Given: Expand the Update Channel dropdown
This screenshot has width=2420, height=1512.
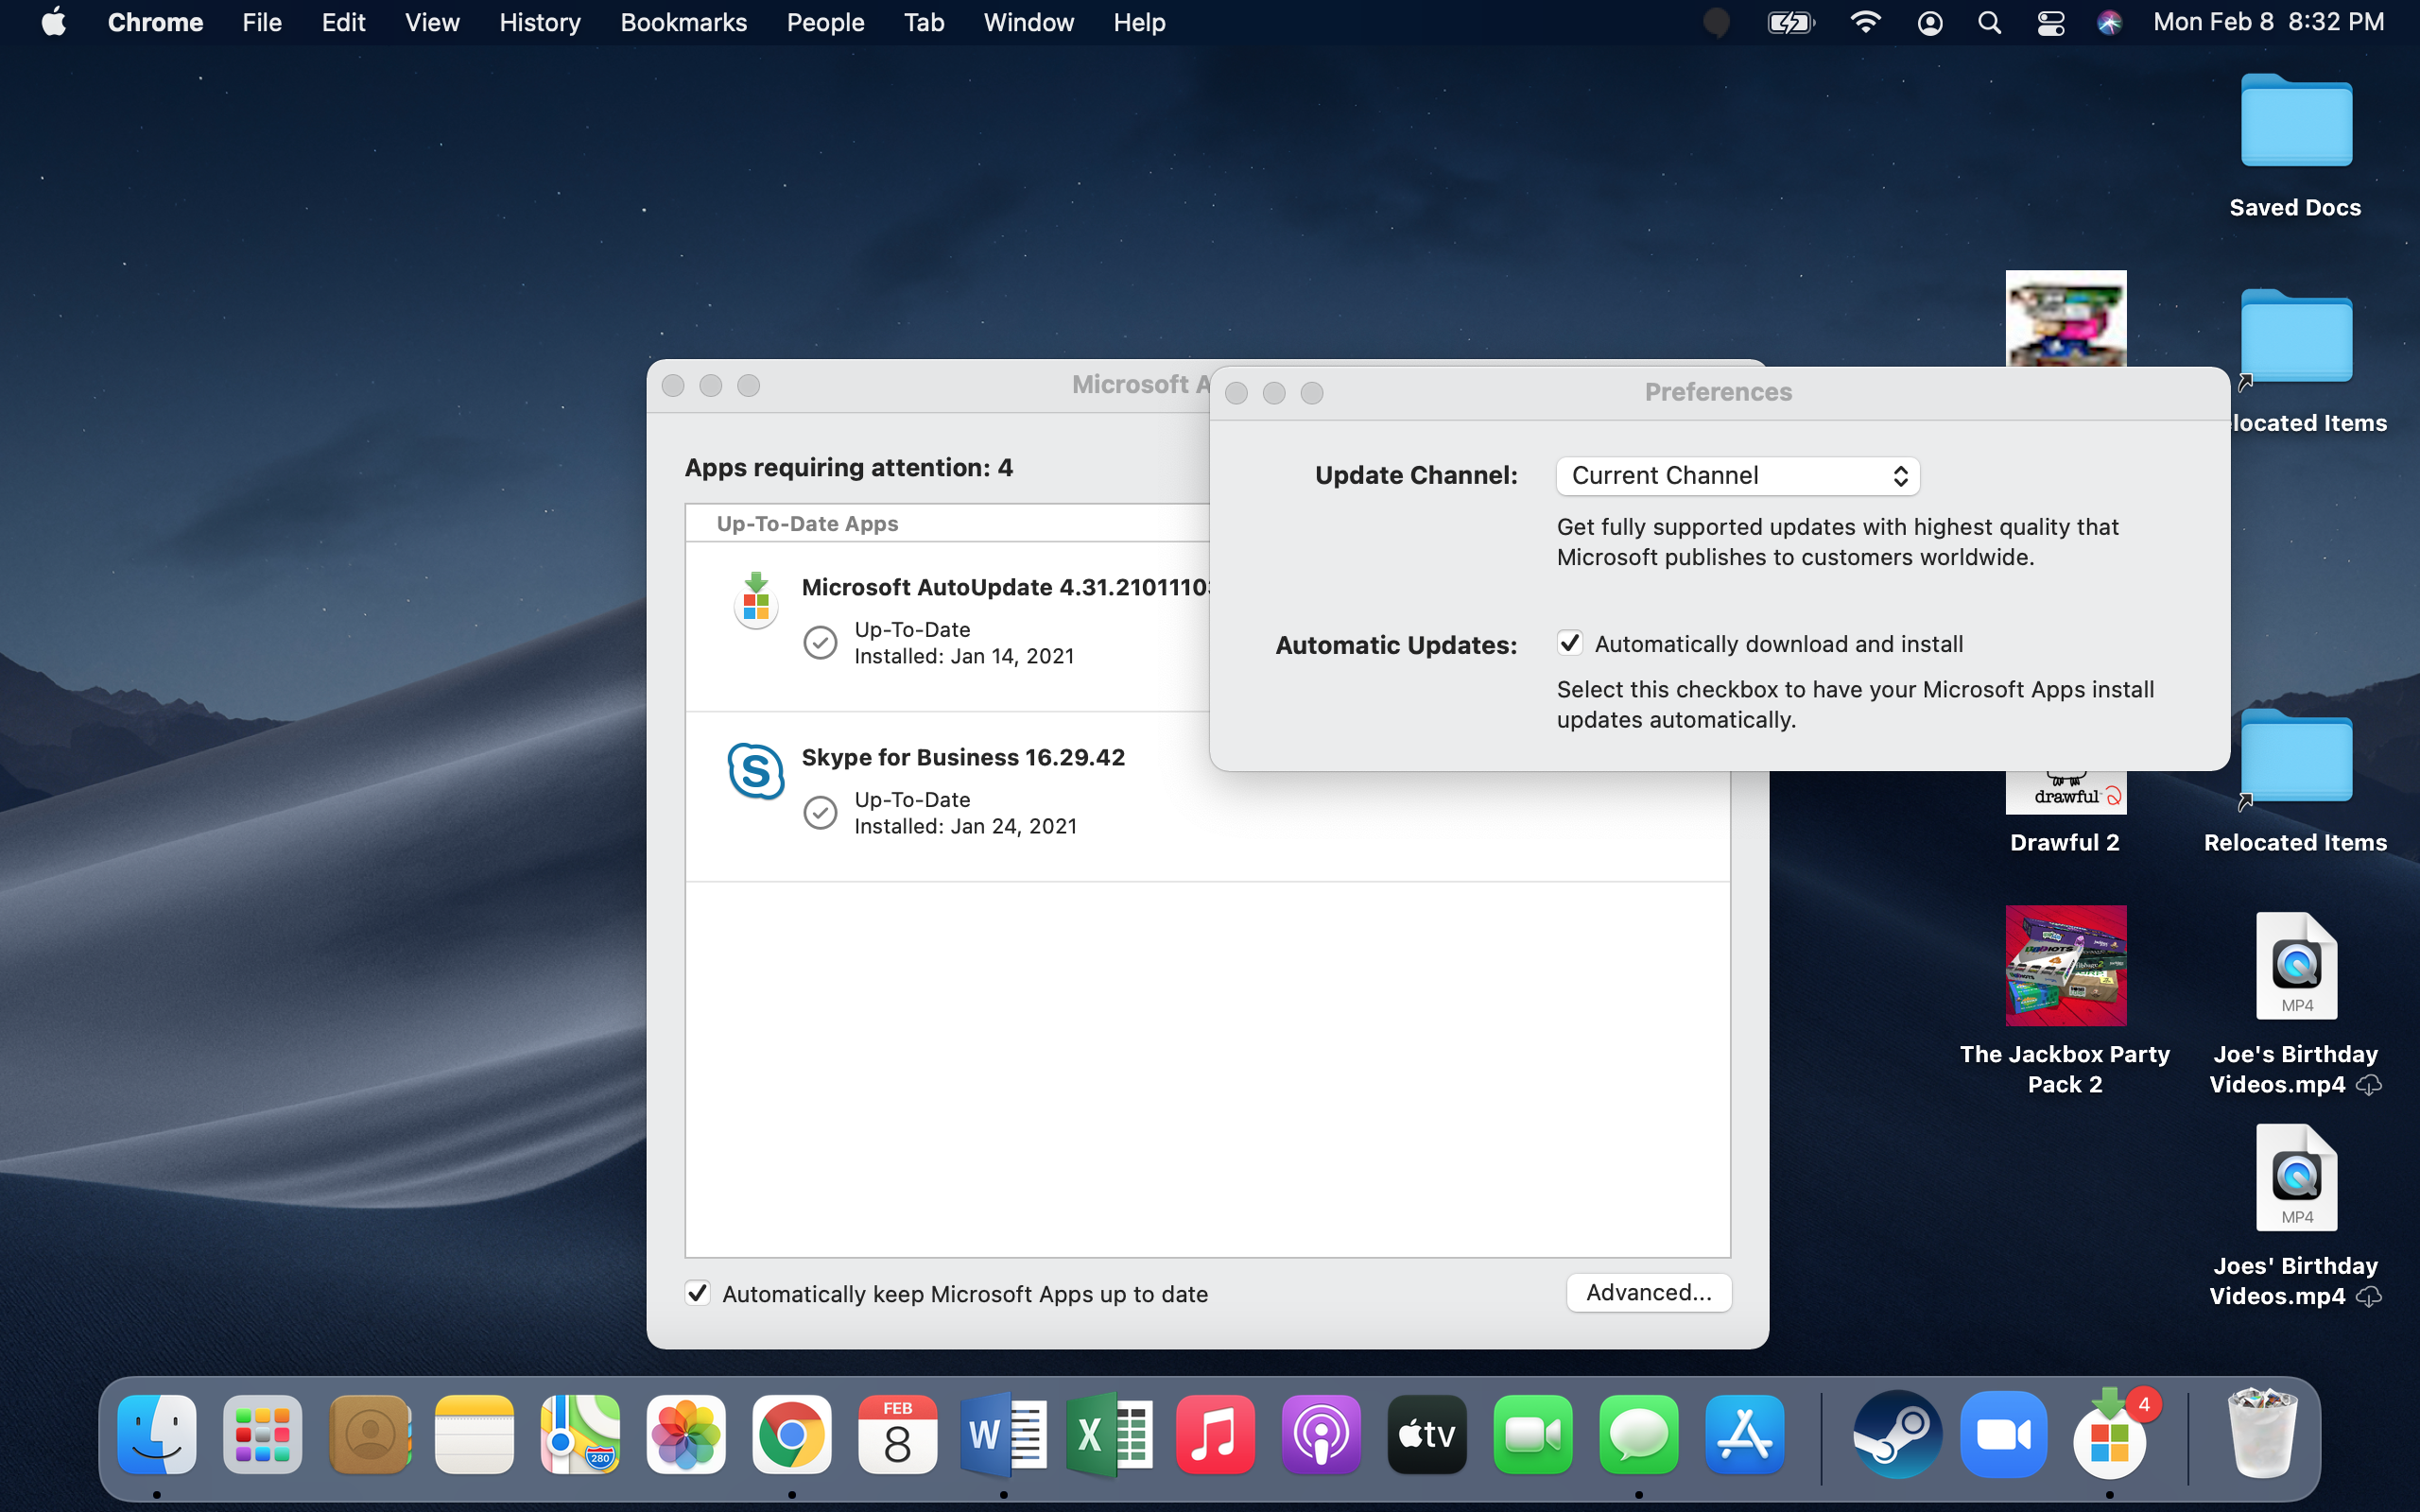Looking at the screenshot, I should 1737,476.
